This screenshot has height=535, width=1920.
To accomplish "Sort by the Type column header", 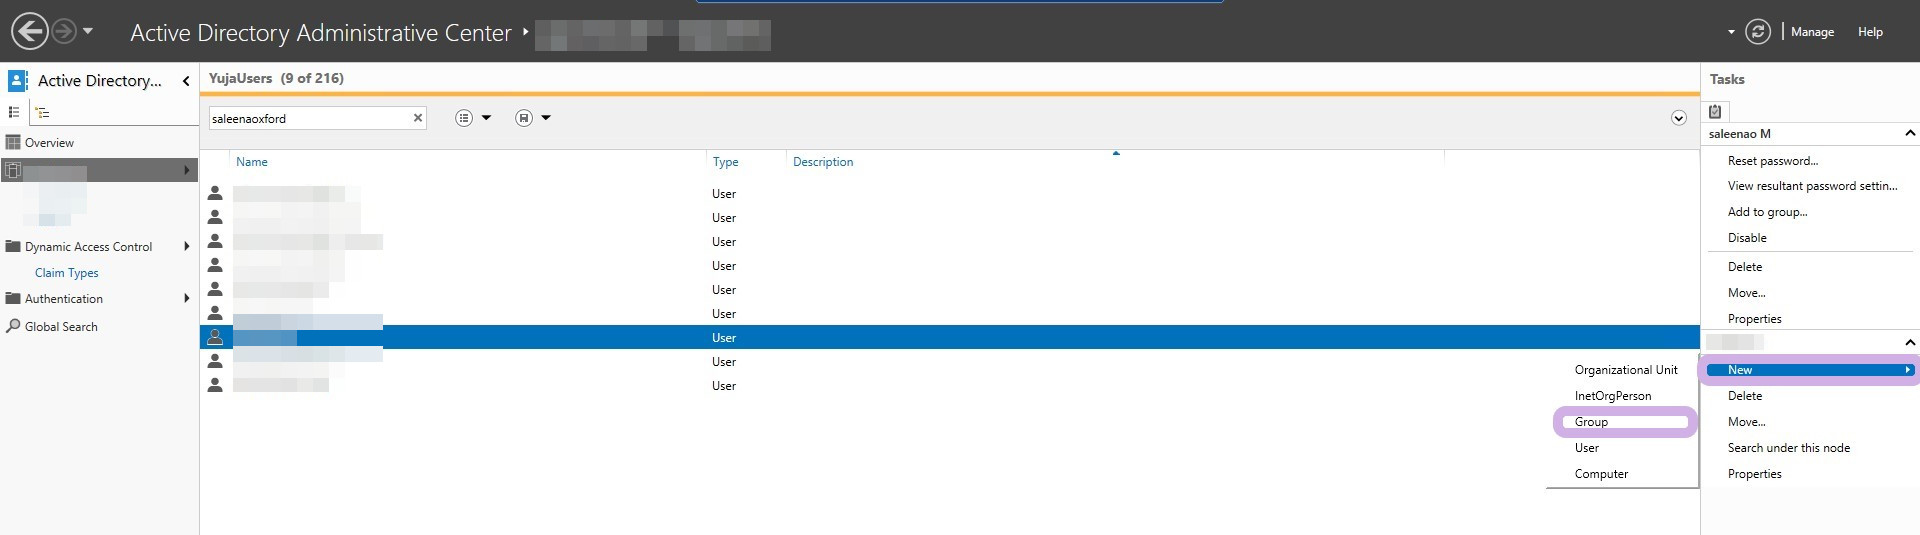I will [726, 162].
